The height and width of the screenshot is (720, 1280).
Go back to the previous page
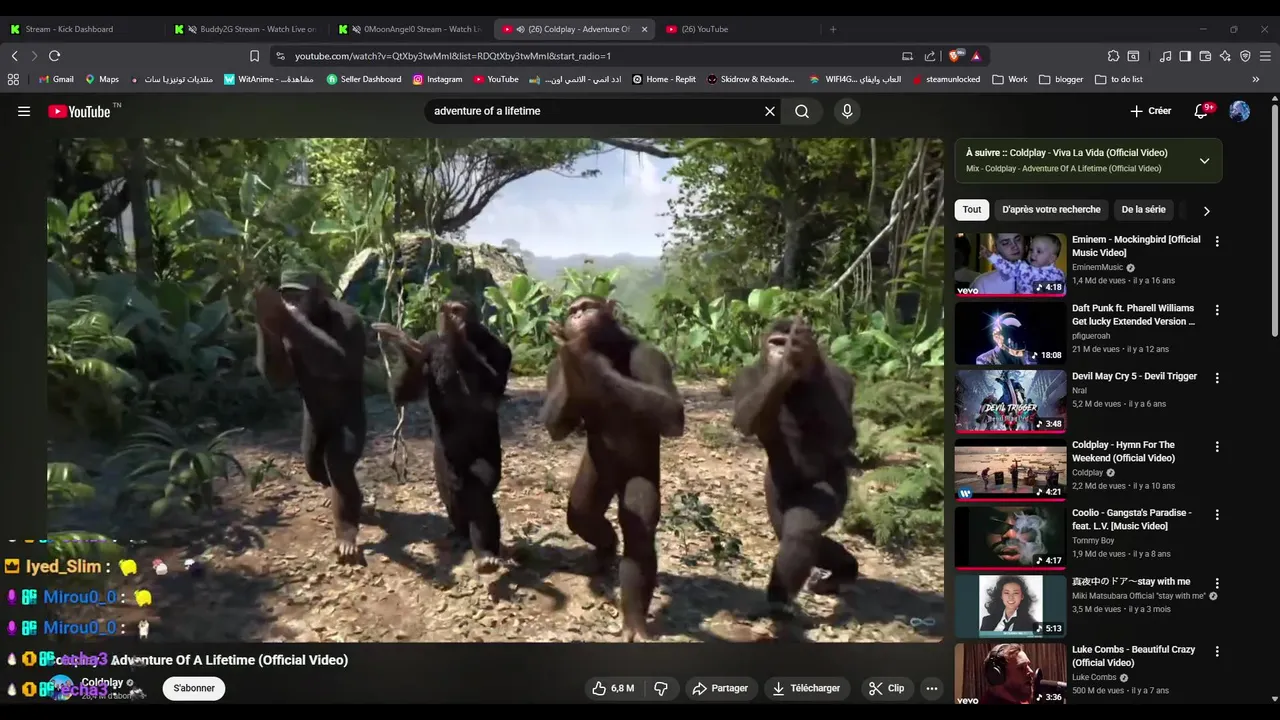point(14,56)
